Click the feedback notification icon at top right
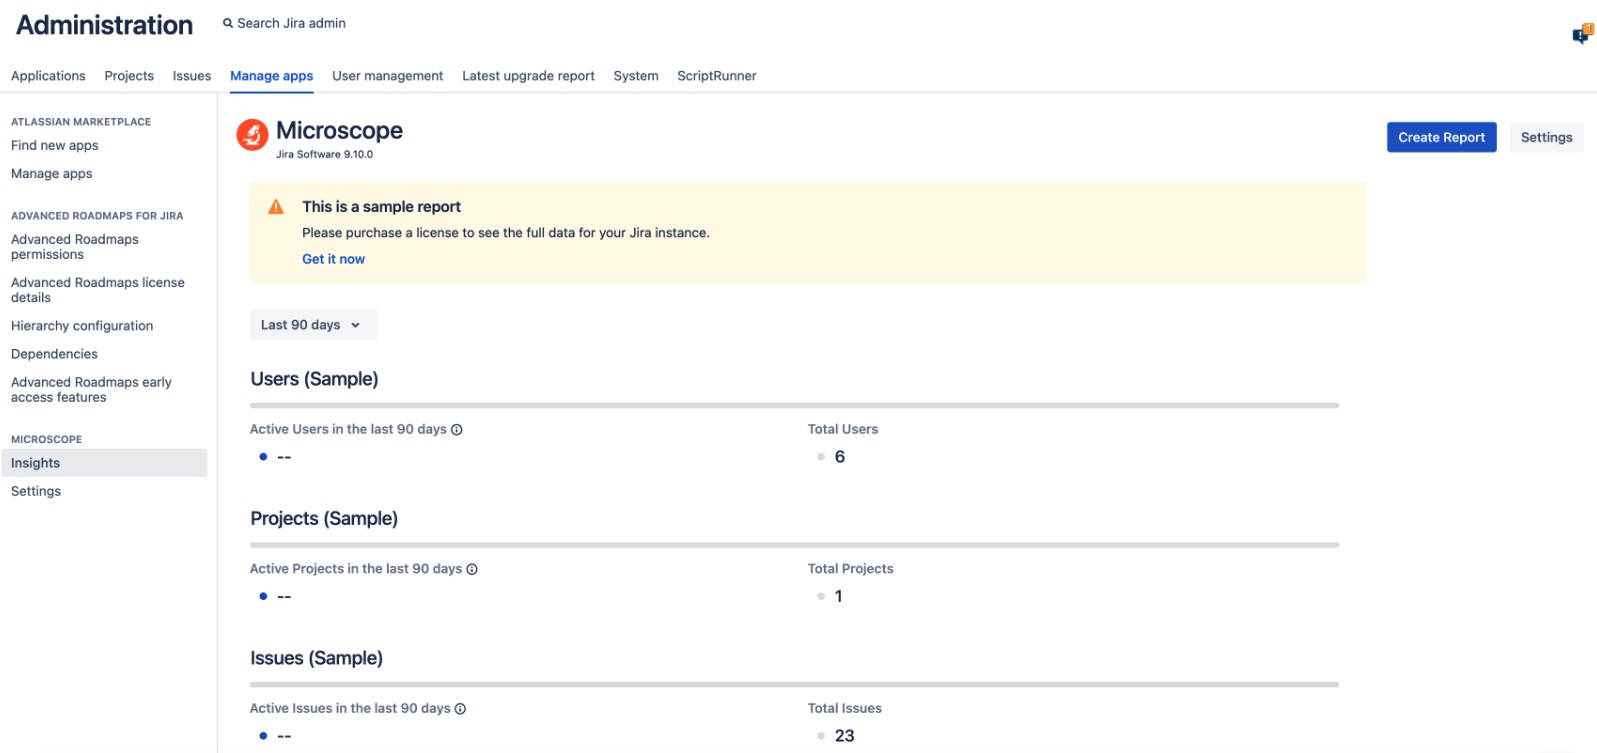Viewport: 1597px width, 753px height. pyautogui.click(x=1582, y=34)
